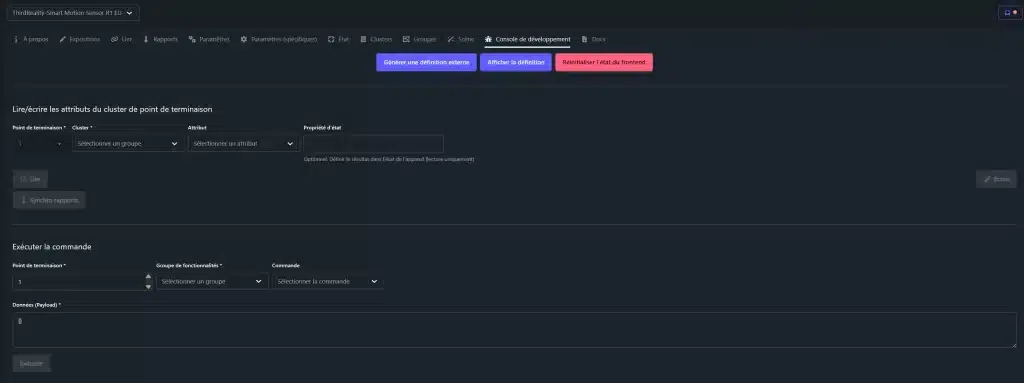Click inside the Données (Payload) text area
Image resolution: width=1024 pixels, height=383 pixels.
pyautogui.click(x=515, y=330)
